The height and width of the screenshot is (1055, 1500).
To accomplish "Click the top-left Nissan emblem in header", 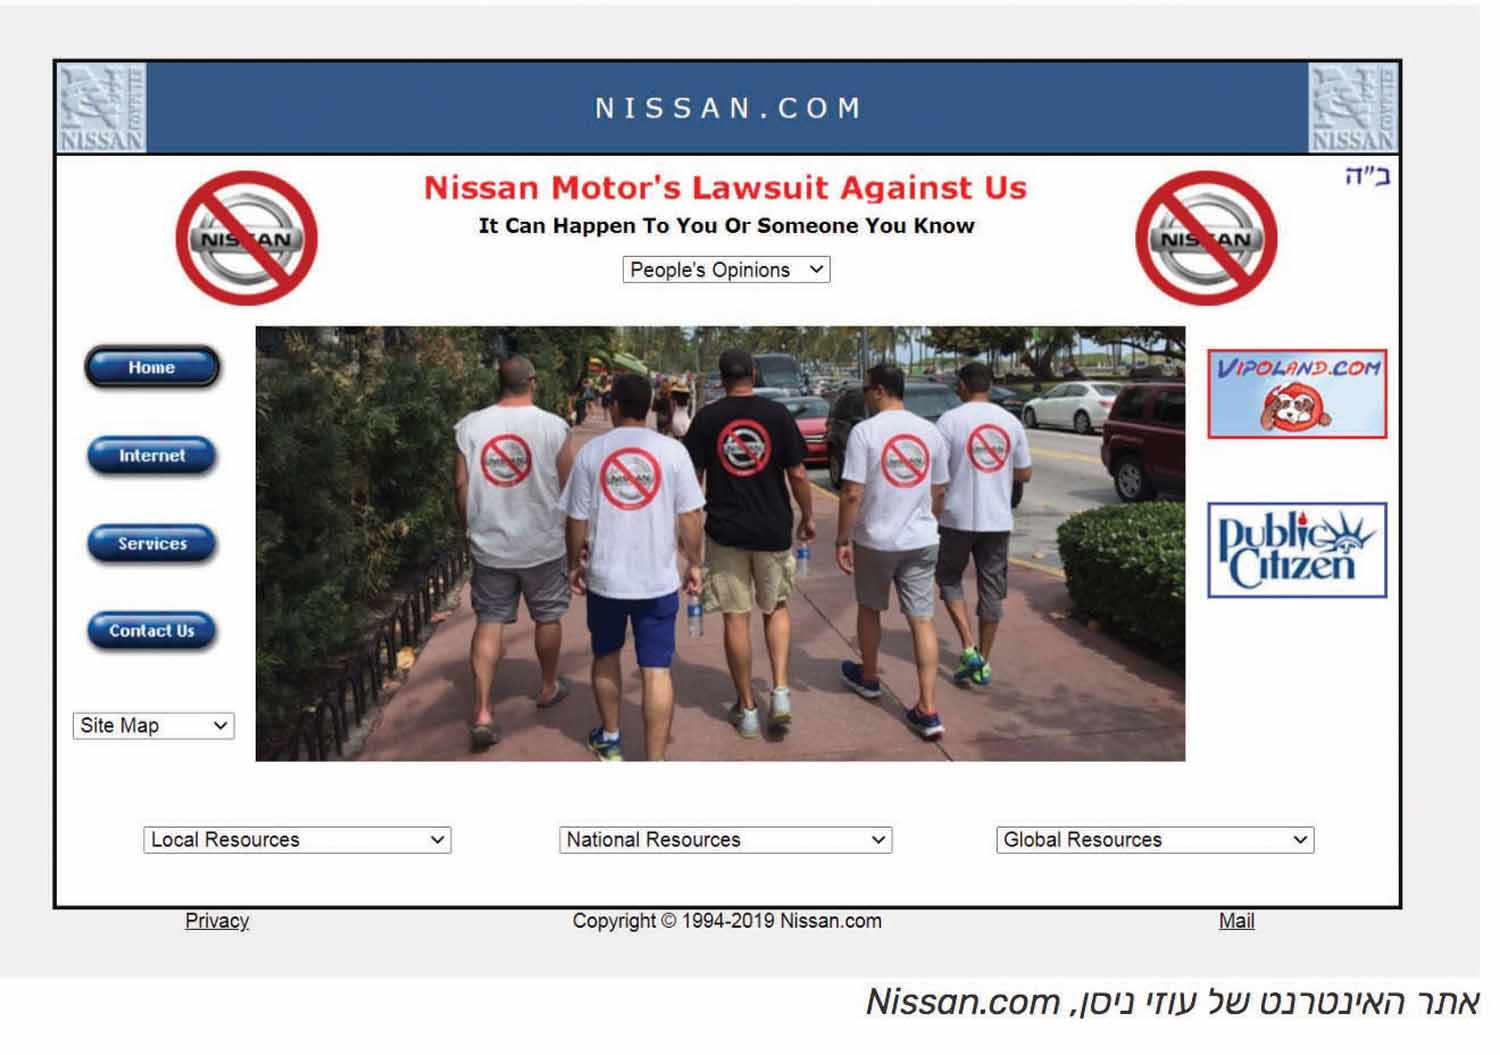I will (102, 108).
